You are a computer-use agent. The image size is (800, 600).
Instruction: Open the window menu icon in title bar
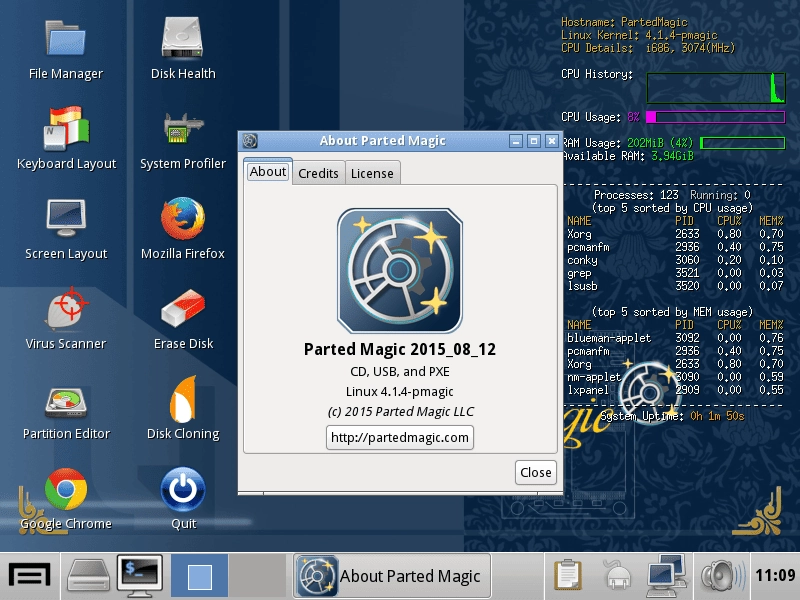click(250, 141)
